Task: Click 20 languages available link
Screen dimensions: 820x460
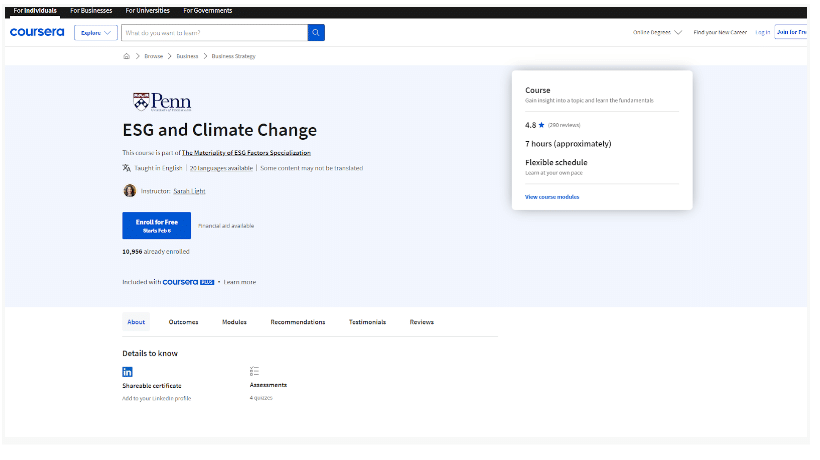Action: (x=221, y=168)
